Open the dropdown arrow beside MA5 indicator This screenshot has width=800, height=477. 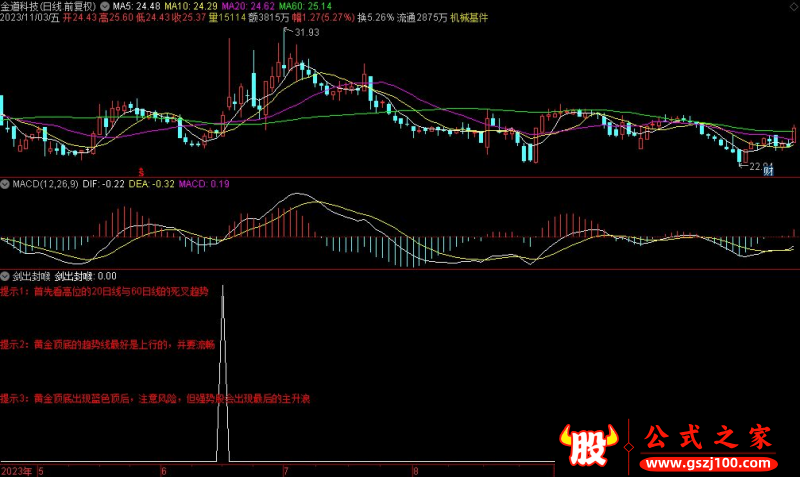click(105, 7)
